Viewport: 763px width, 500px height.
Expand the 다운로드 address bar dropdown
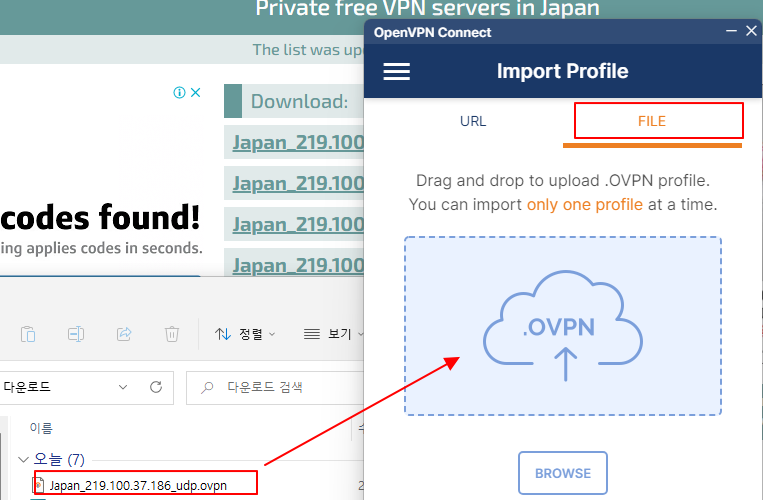(123, 387)
